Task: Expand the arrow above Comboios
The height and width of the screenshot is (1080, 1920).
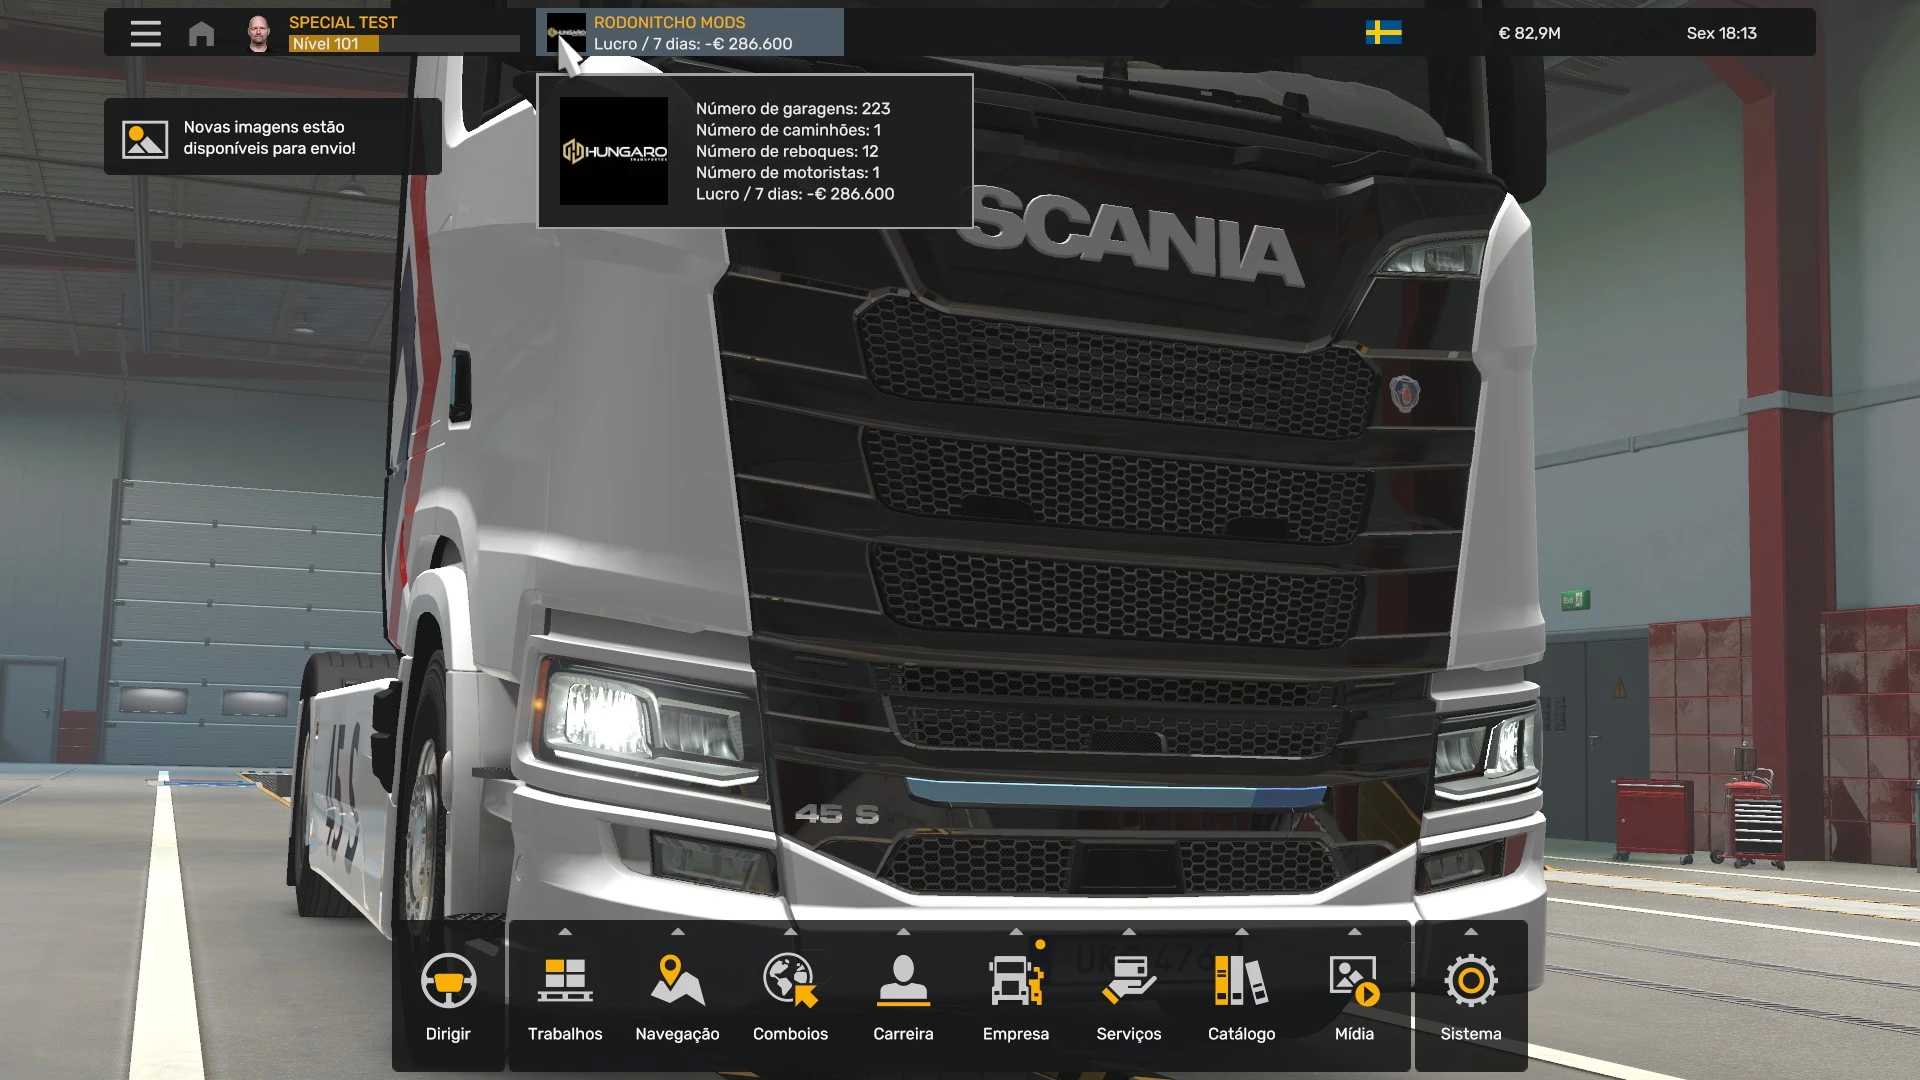Action: (791, 932)
